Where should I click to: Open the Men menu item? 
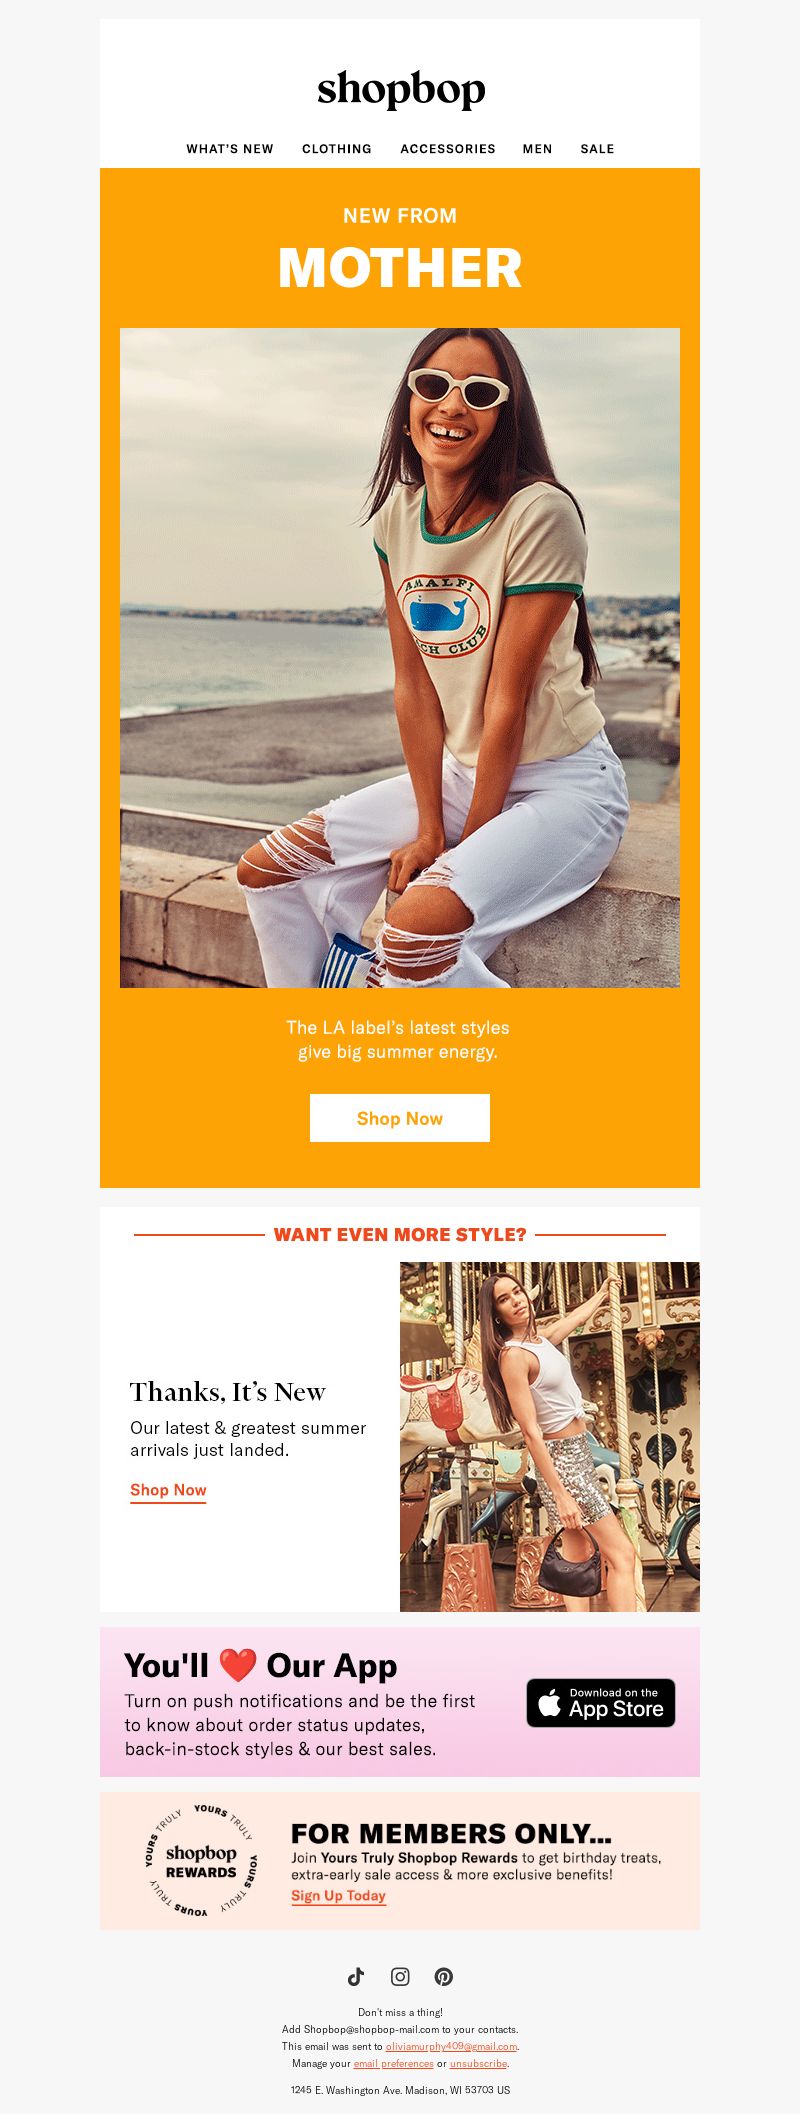click(x=537, y=148)
